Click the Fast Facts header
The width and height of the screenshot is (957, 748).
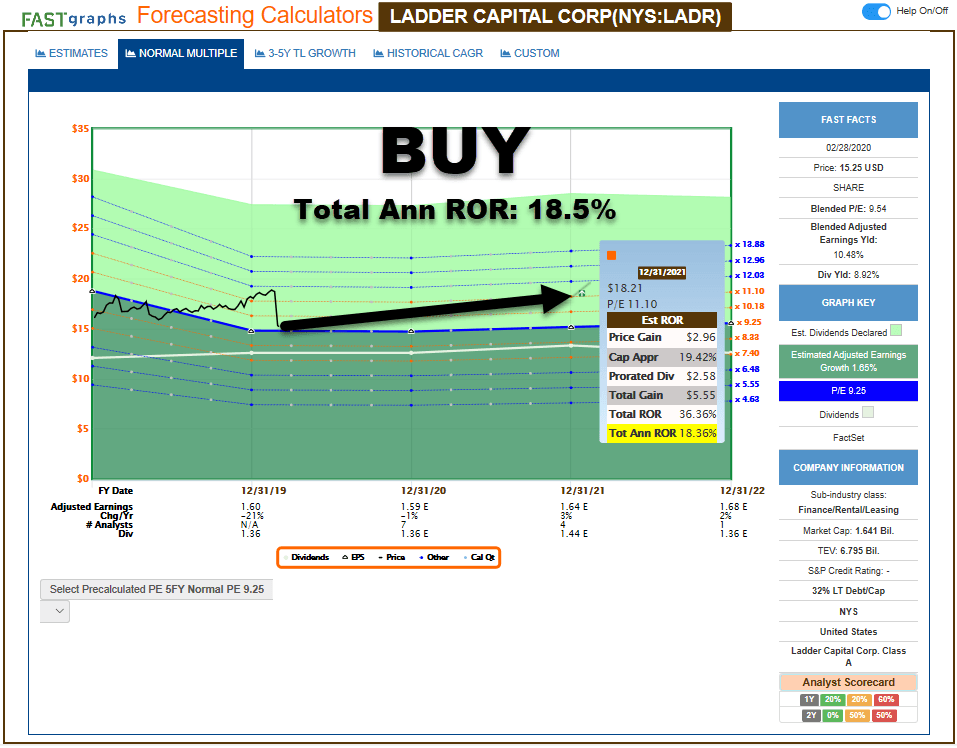pyautogui.click(x=848, y=120)
